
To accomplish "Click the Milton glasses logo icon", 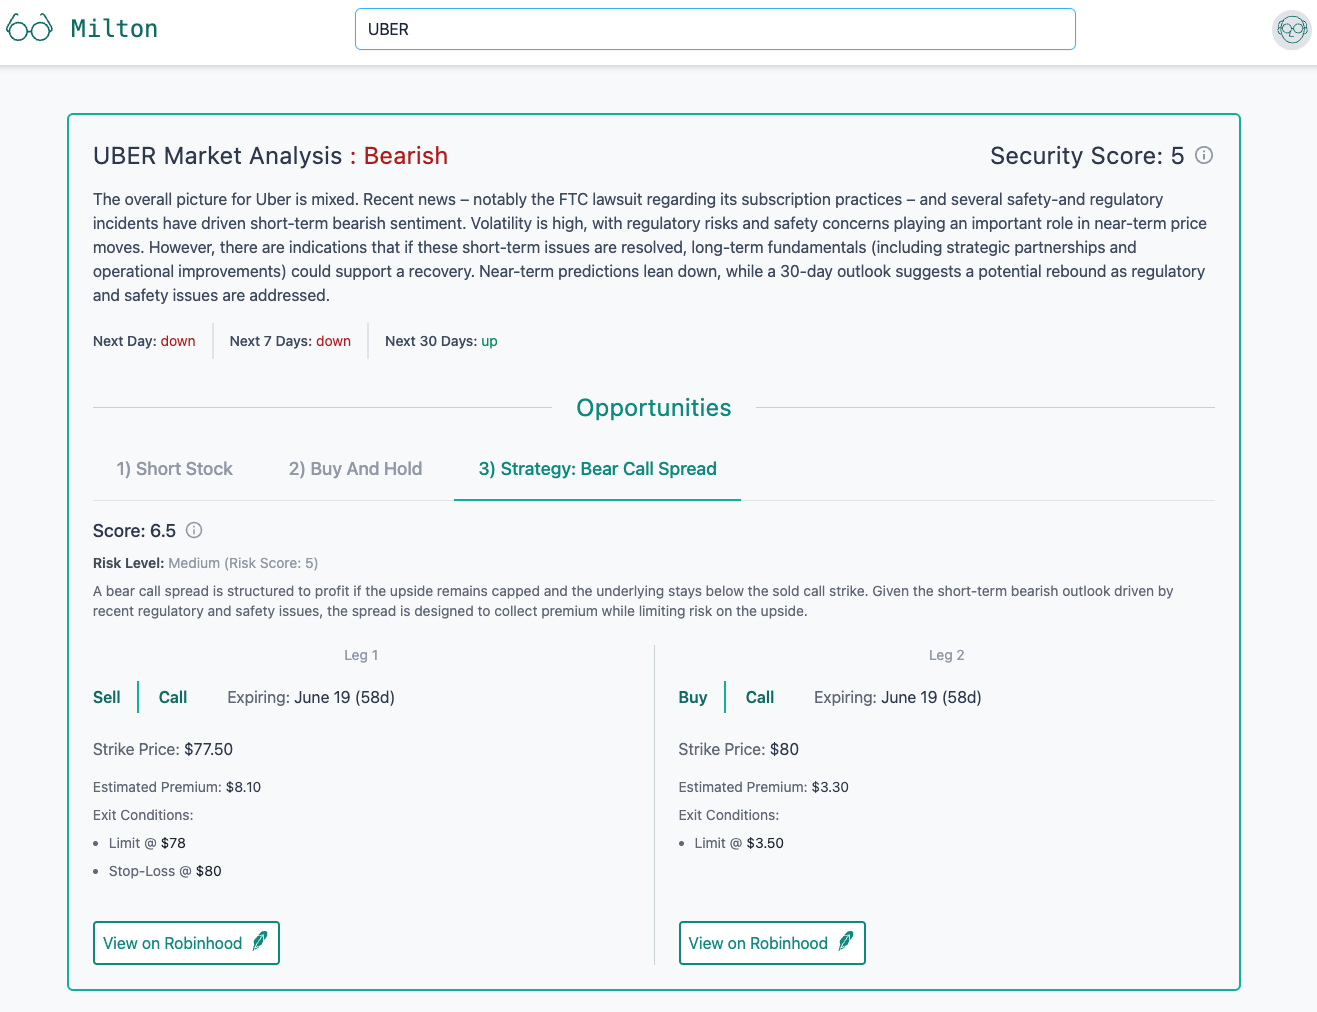I will (29, 28).
